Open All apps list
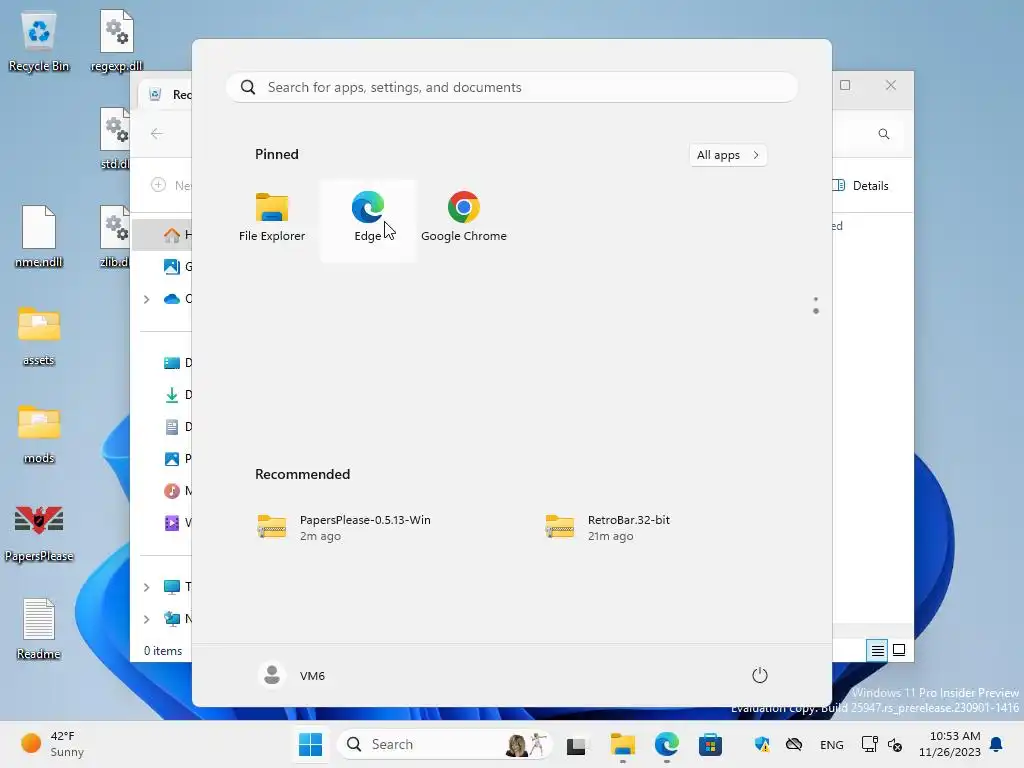This screenshot has height=768, width=1024. (728, 155)
